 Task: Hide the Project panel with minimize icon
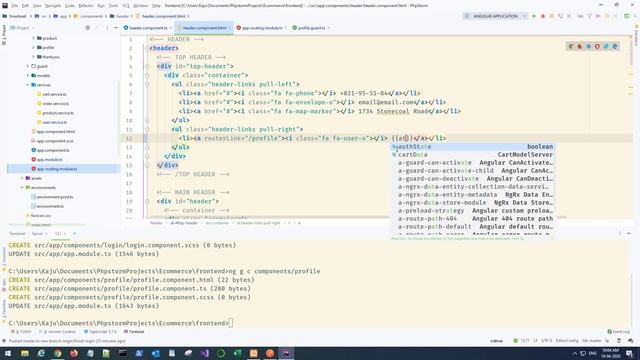tap(116, 28)
